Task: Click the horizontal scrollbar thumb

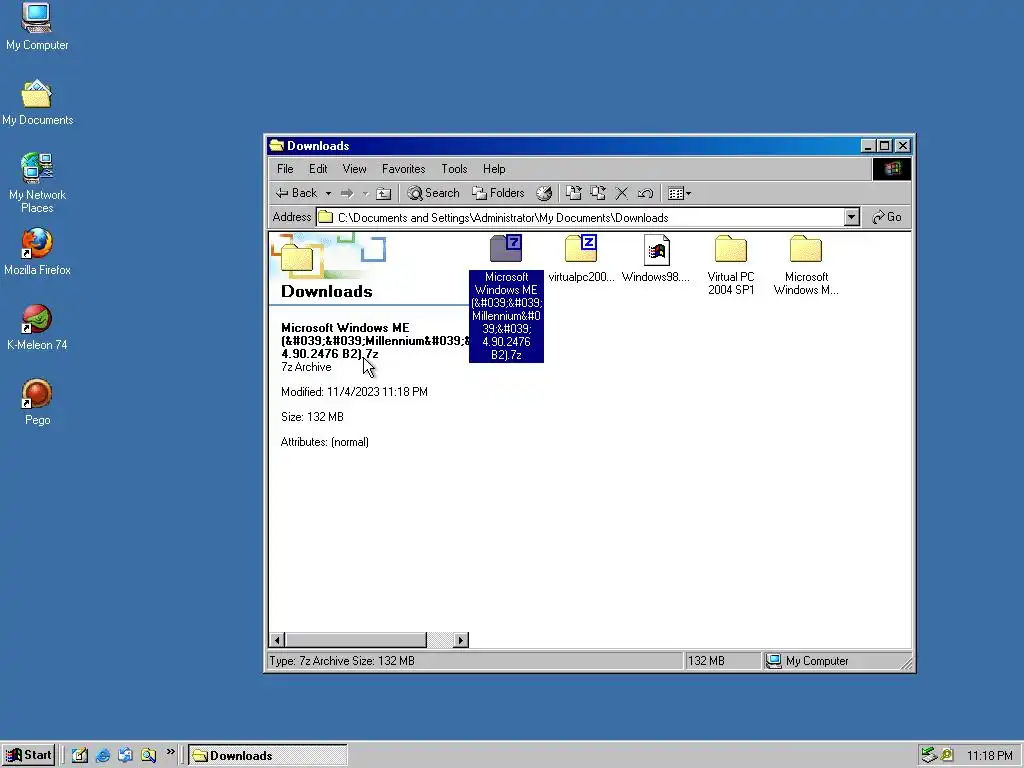Action: [x=356, y=640]
